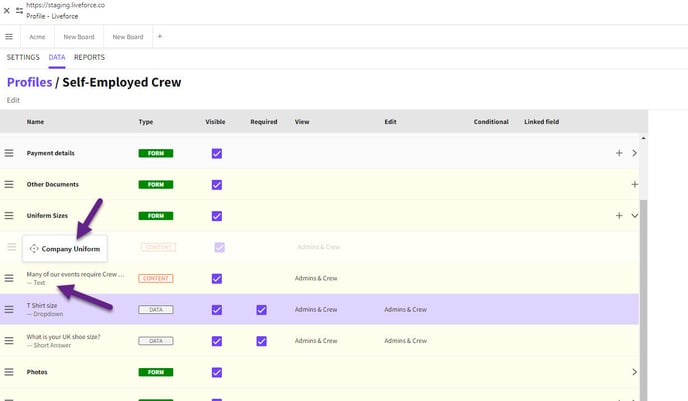Grab drag handle for T Shirt size row
Viewport: 688px width, 401px height.
tap(9, 309)
